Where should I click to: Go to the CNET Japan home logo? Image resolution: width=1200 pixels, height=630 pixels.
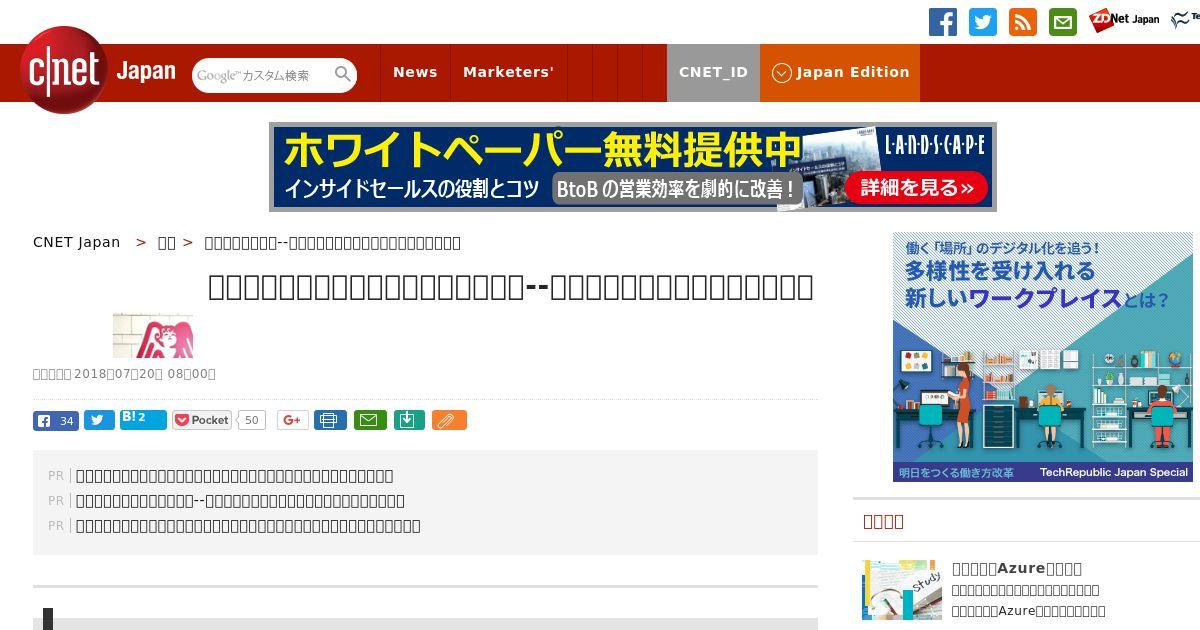[x=98, y=71]
